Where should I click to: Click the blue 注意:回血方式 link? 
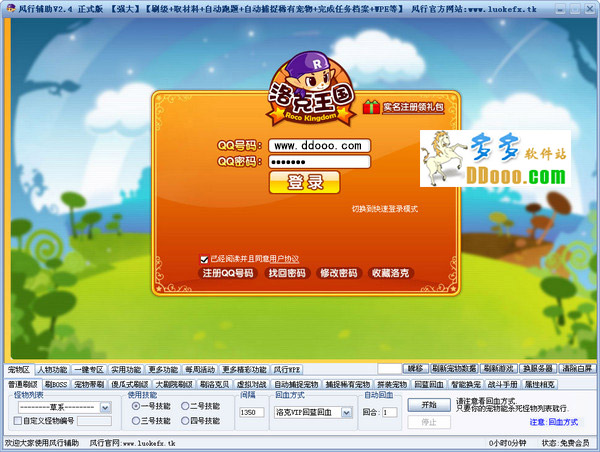pyautogui.click(x=554, y=422)
